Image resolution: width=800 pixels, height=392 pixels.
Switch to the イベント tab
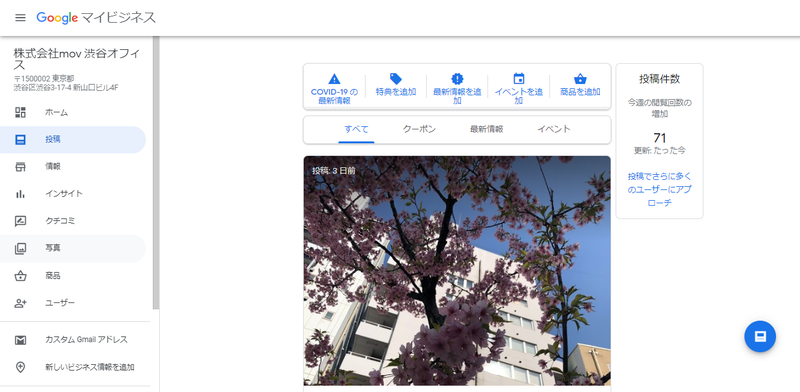click(554, 130)
